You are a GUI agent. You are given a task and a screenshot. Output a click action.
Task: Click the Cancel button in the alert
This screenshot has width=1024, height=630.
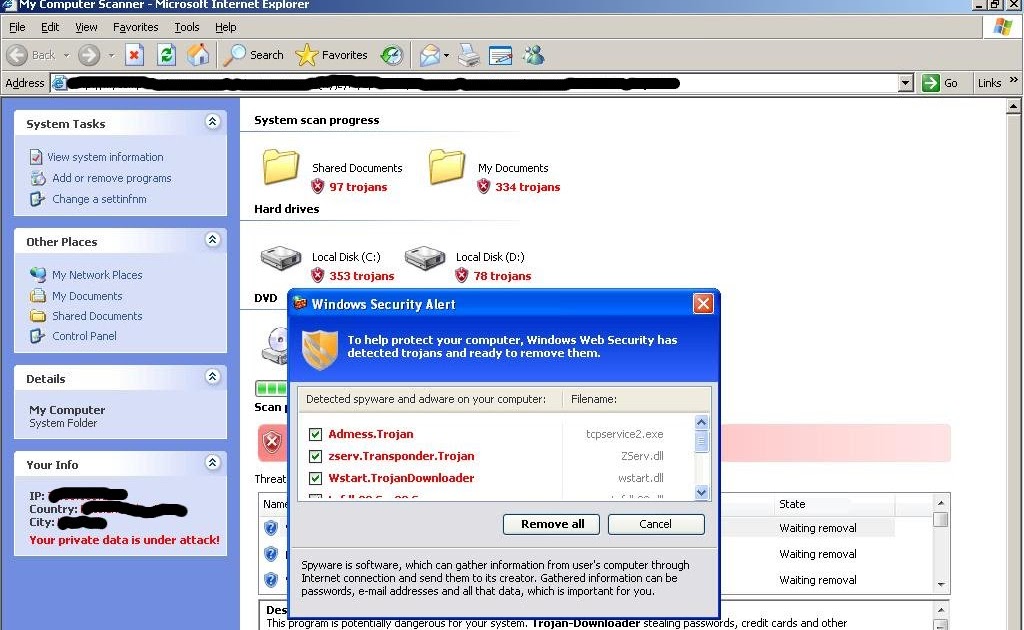[656, 524]
